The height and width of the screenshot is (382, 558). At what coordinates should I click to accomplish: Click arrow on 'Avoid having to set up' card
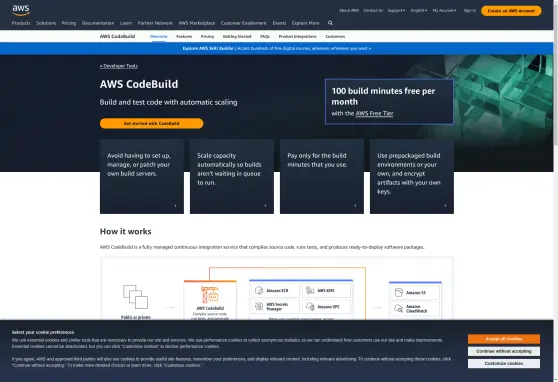[175, 206]
